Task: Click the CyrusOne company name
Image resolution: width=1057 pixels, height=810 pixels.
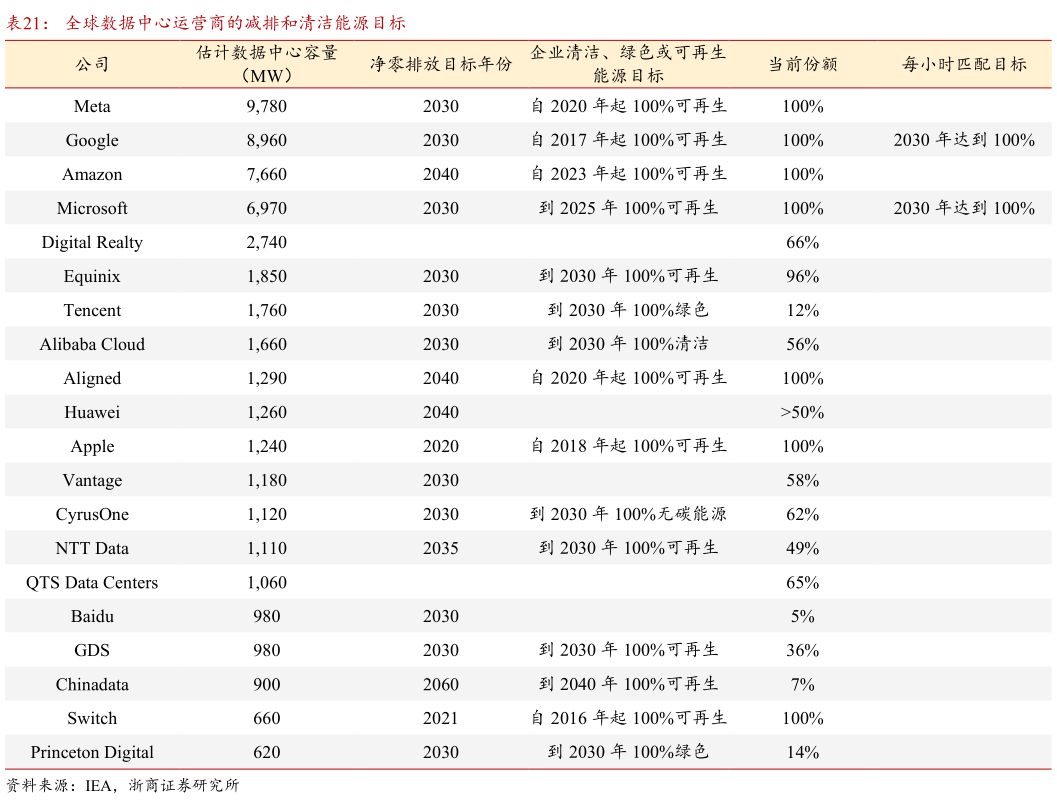Action: coord(92,515)
